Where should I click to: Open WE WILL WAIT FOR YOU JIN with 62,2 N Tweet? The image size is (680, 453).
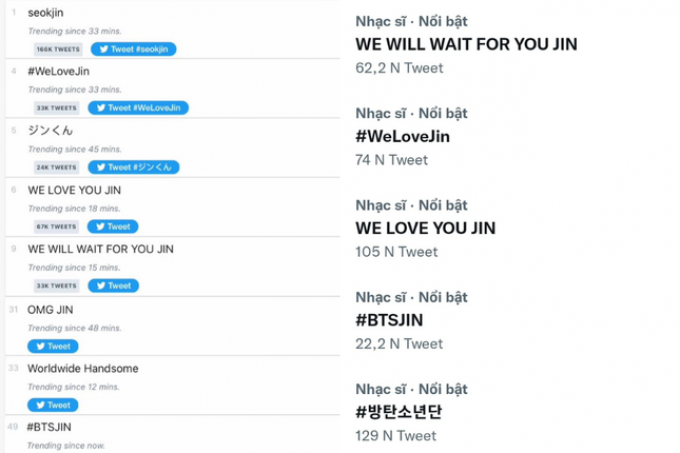(466, 44)
